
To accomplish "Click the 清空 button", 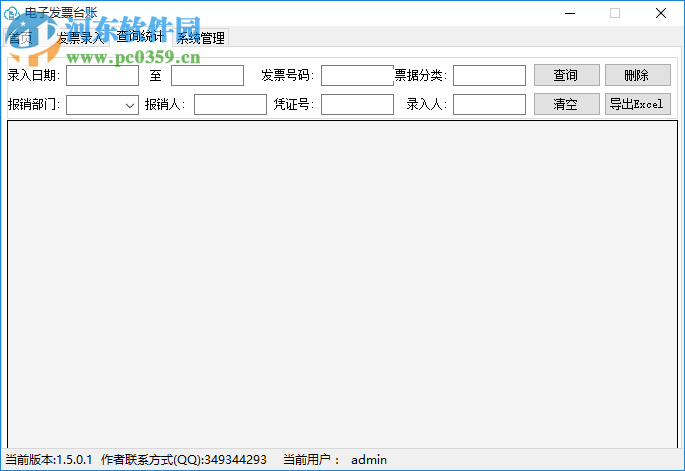I will tap(567, 104).
